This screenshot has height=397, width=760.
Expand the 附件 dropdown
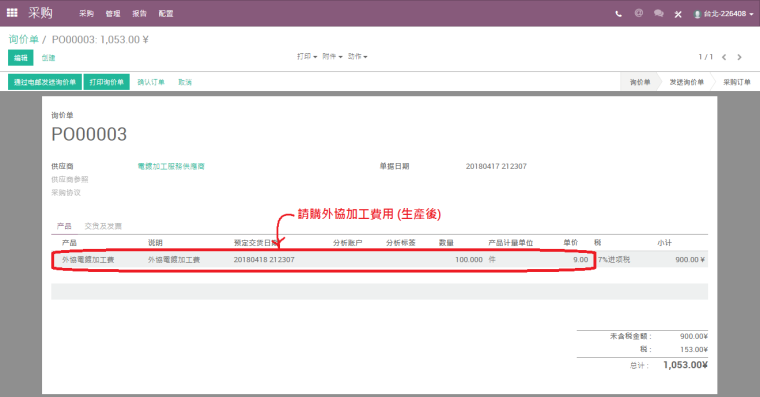point(332,57)
